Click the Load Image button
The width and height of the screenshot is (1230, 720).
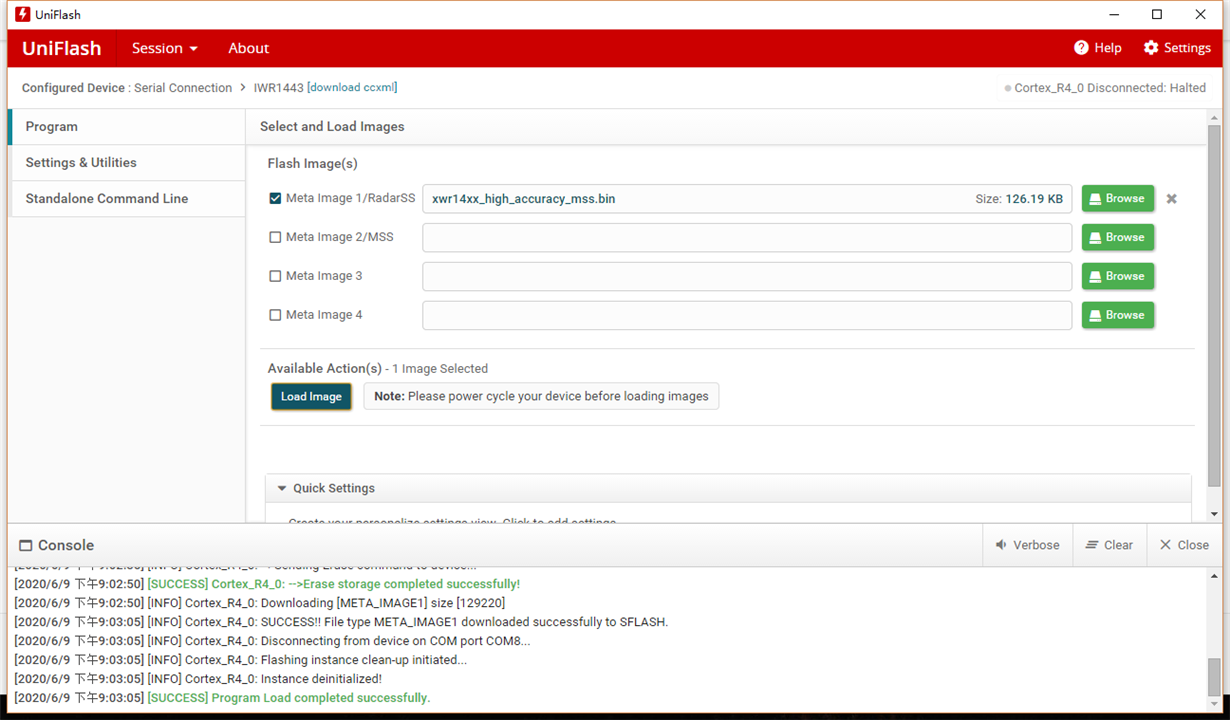pos(311,397)
